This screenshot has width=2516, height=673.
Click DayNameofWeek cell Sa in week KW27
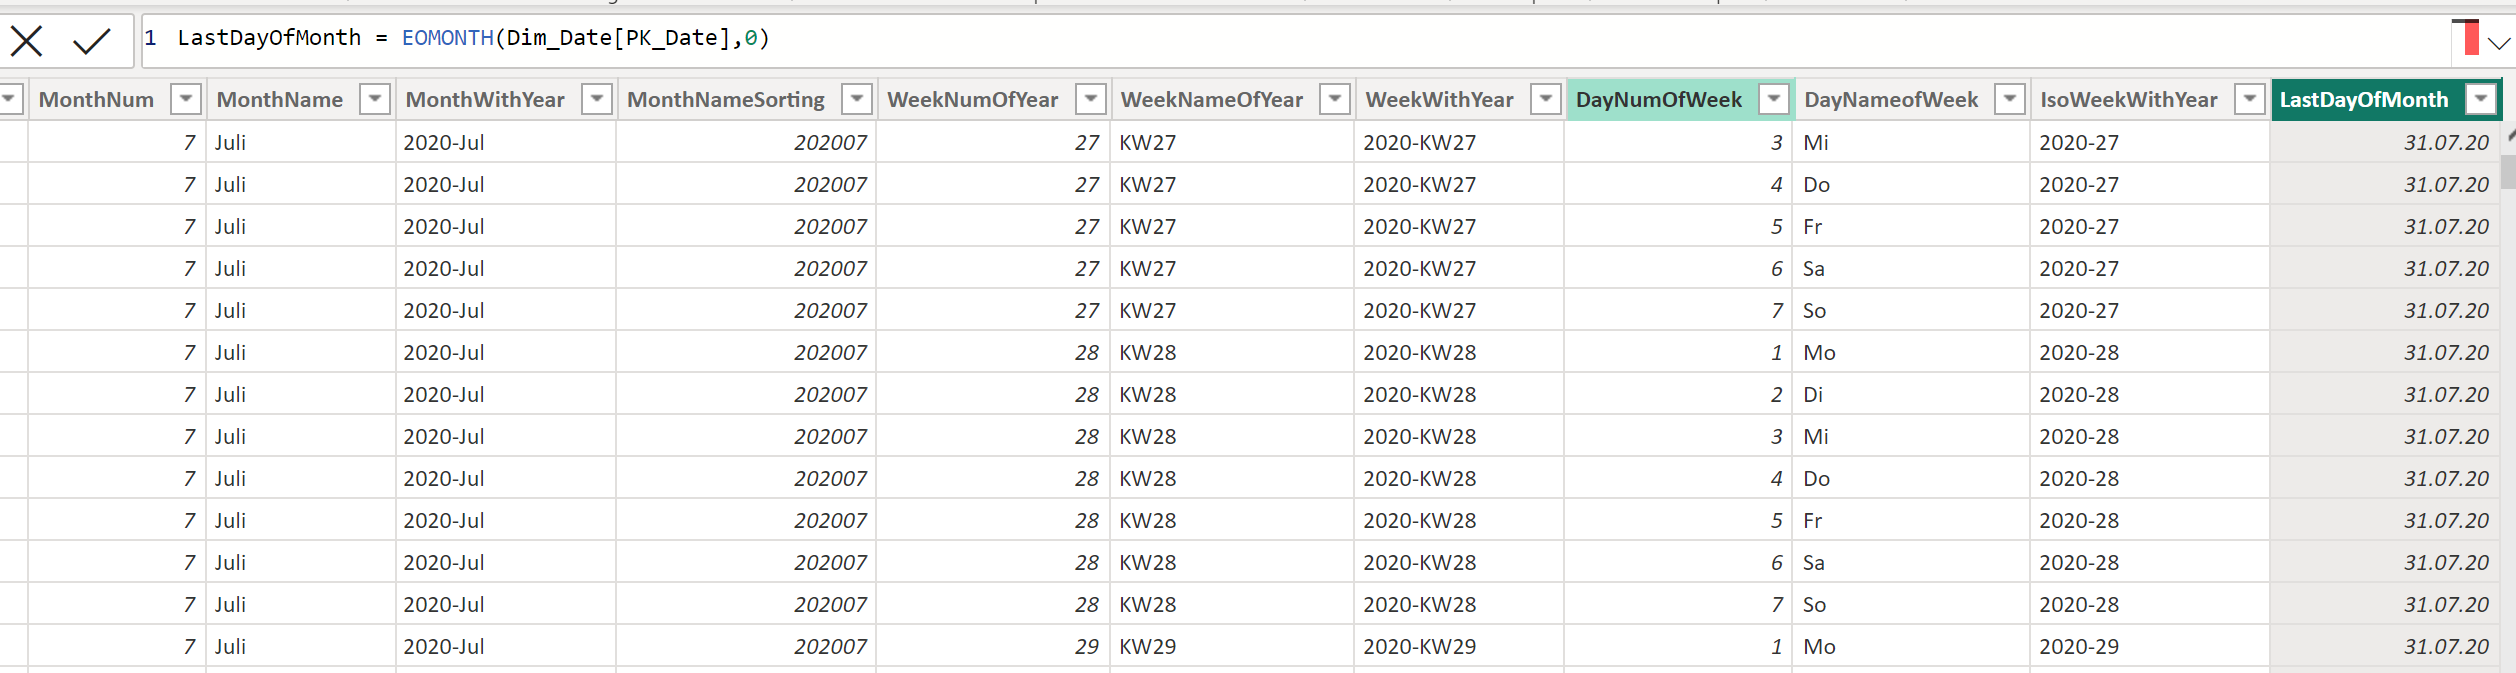coord(1909,268)
